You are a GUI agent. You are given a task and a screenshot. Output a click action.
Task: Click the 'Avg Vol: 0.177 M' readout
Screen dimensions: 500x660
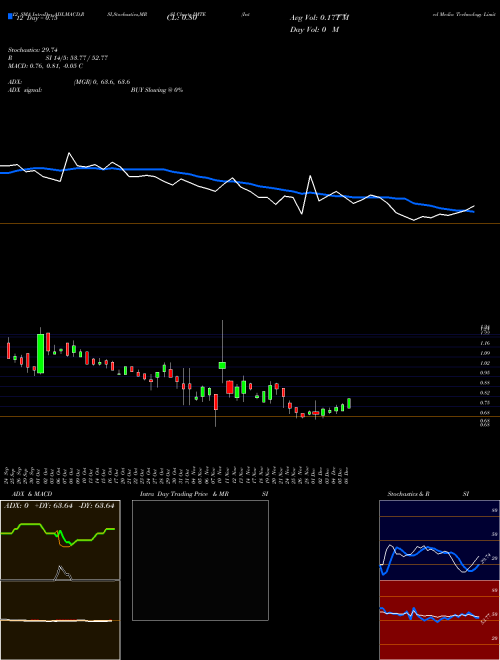click(319, 18)
